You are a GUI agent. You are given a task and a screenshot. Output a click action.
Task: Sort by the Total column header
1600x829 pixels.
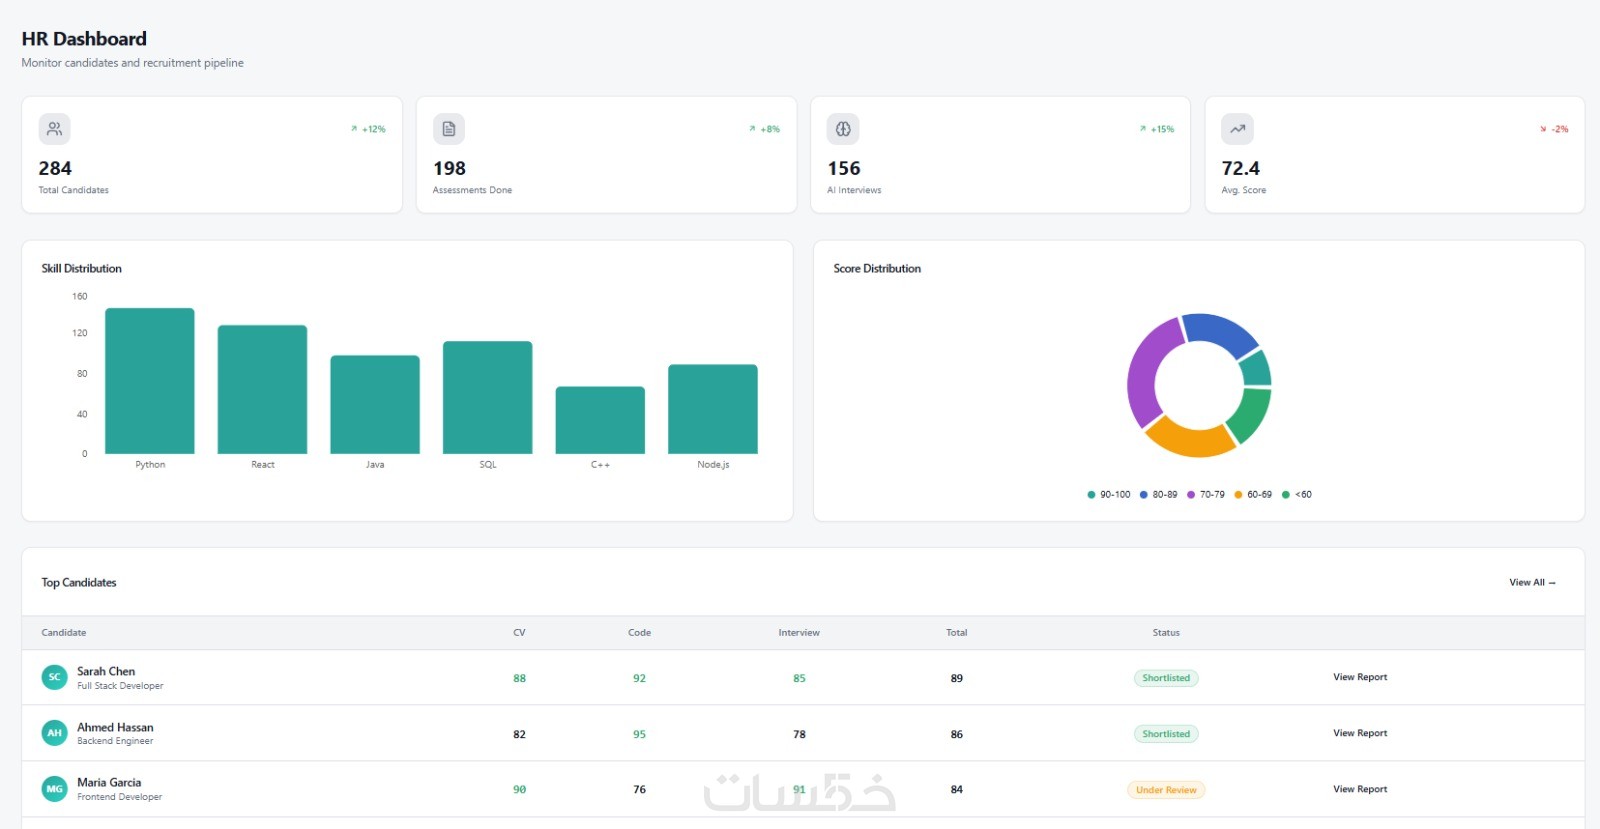click(956, 633)
